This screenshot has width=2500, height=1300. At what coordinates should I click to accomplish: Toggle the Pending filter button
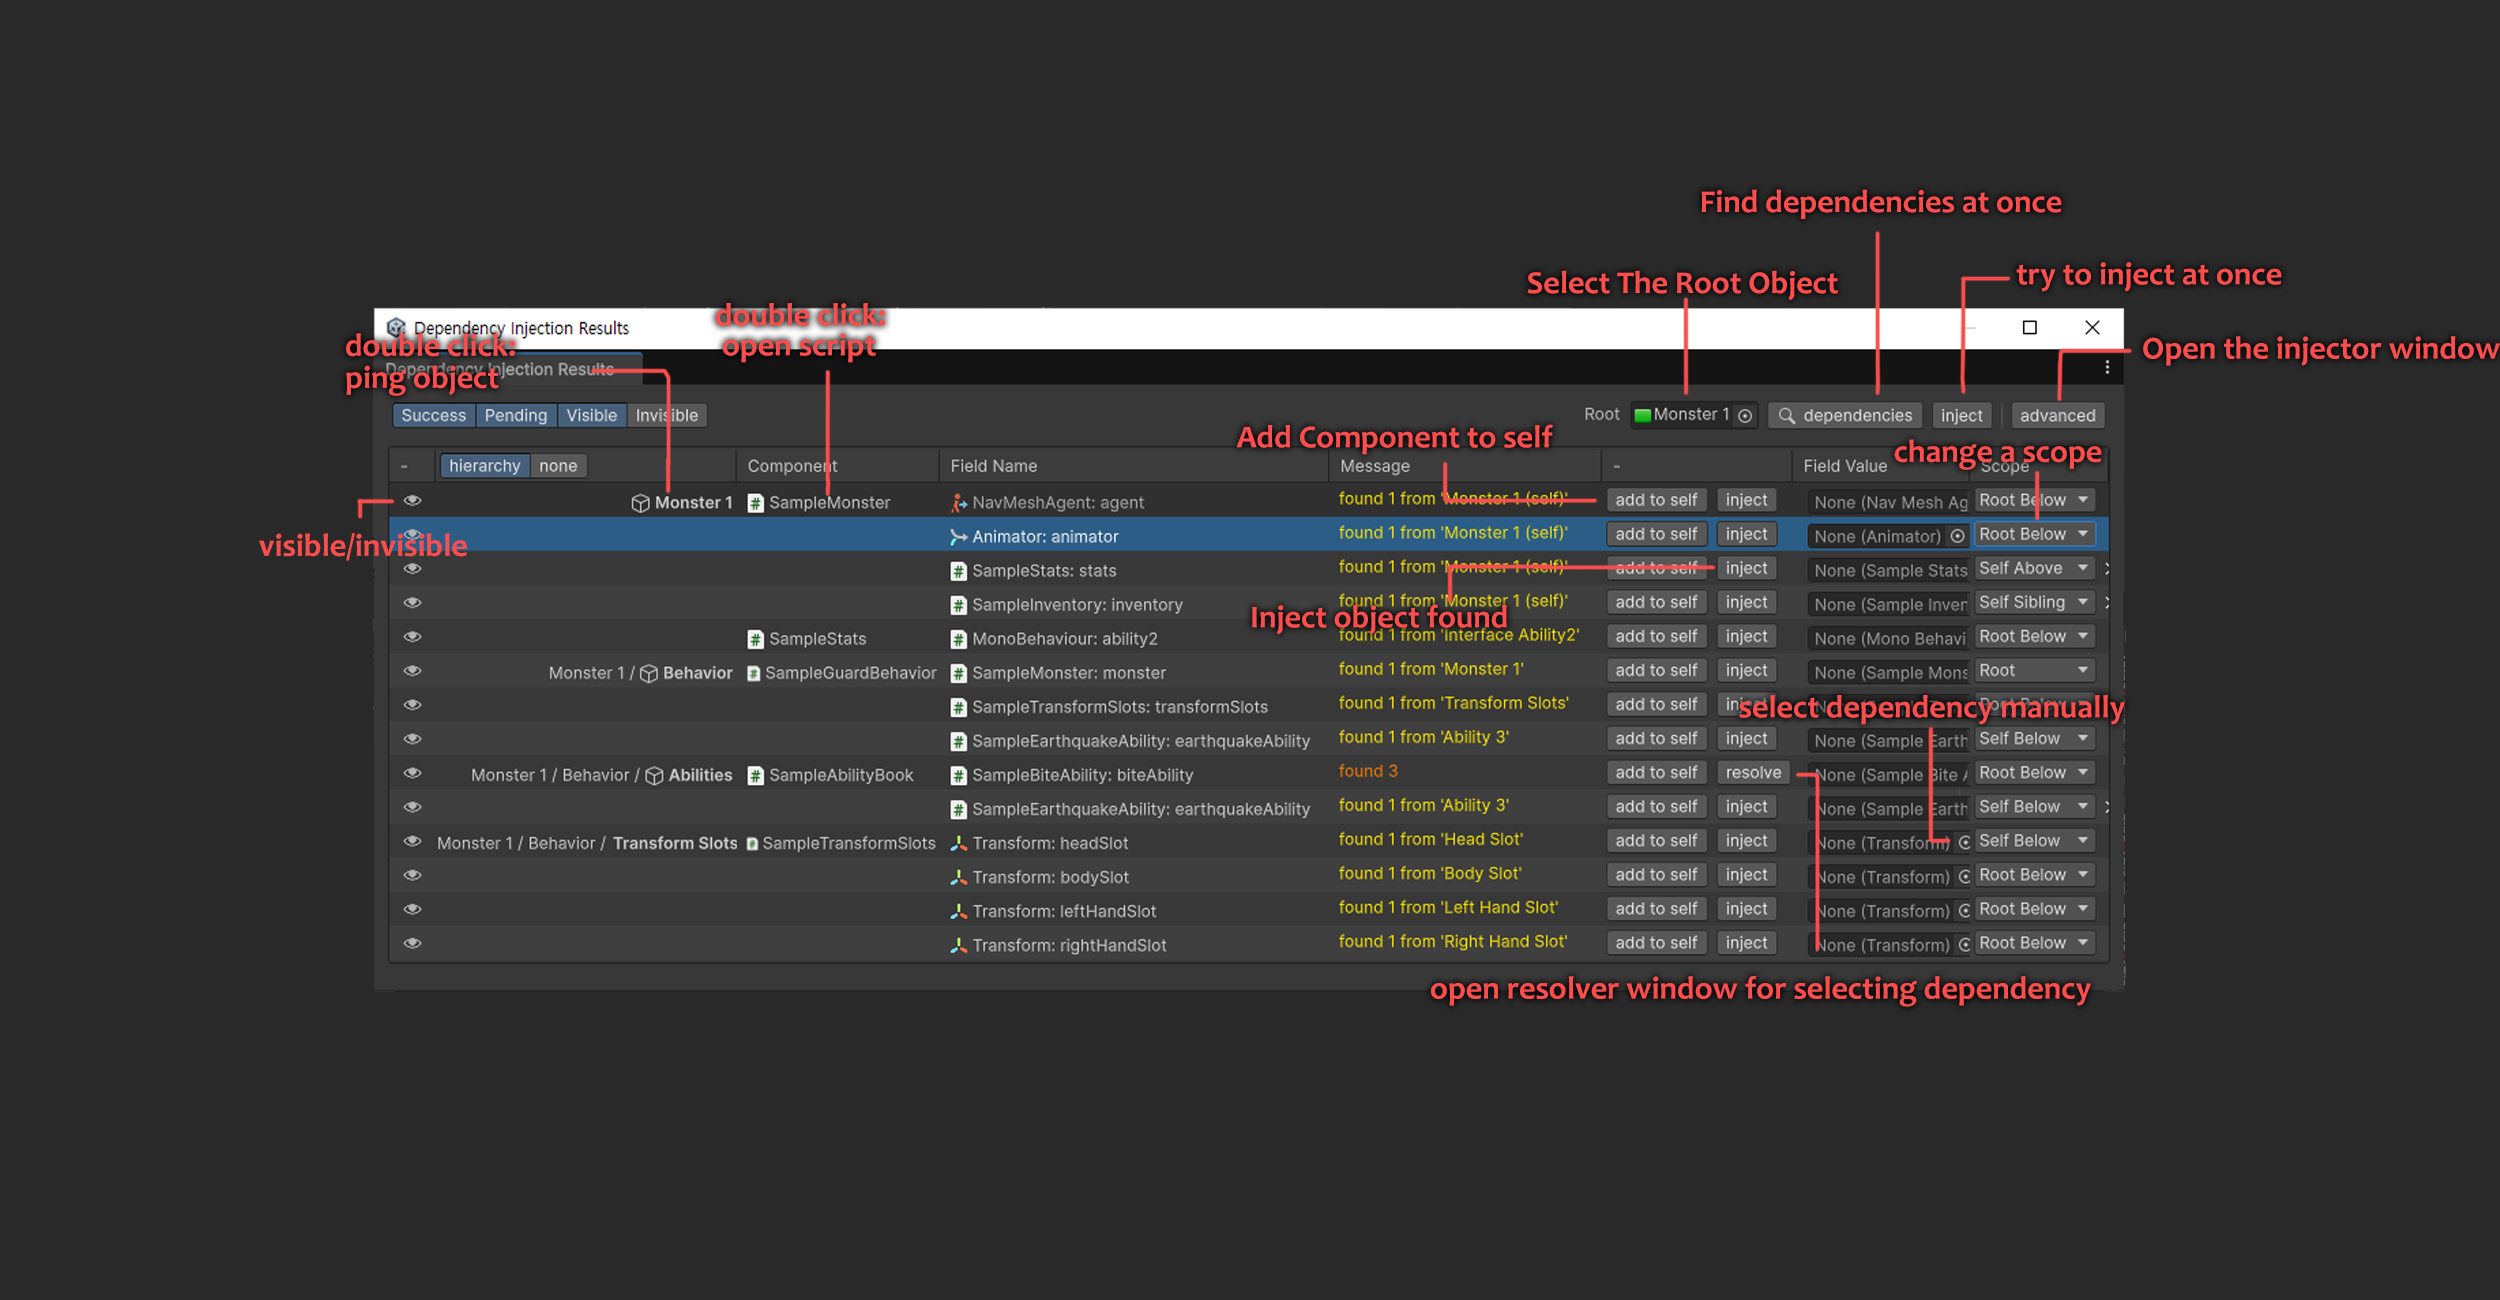(x=515, y=416)
